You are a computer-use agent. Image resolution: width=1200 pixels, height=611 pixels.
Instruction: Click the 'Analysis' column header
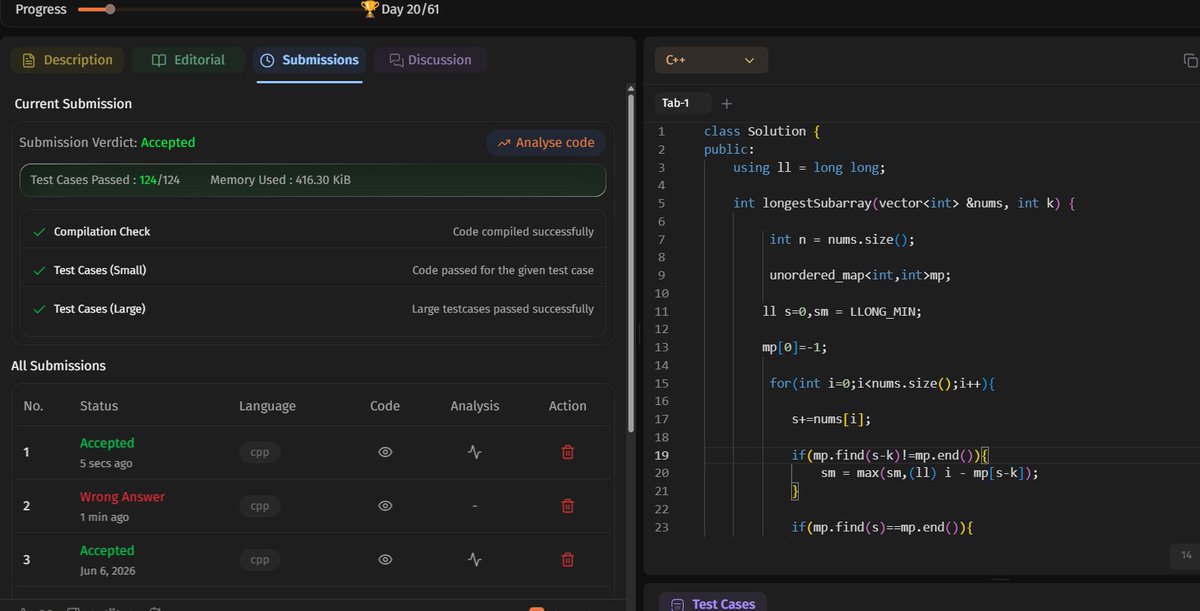pyautogui.click(x=475, y=406)
